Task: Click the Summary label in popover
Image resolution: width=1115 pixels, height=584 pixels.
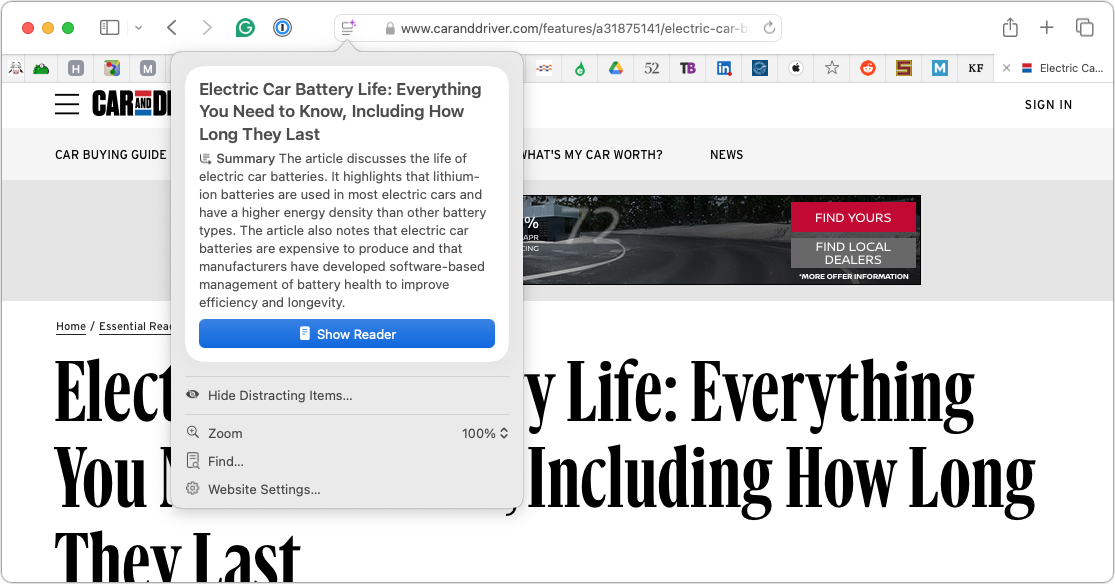Action: [245, 158]
